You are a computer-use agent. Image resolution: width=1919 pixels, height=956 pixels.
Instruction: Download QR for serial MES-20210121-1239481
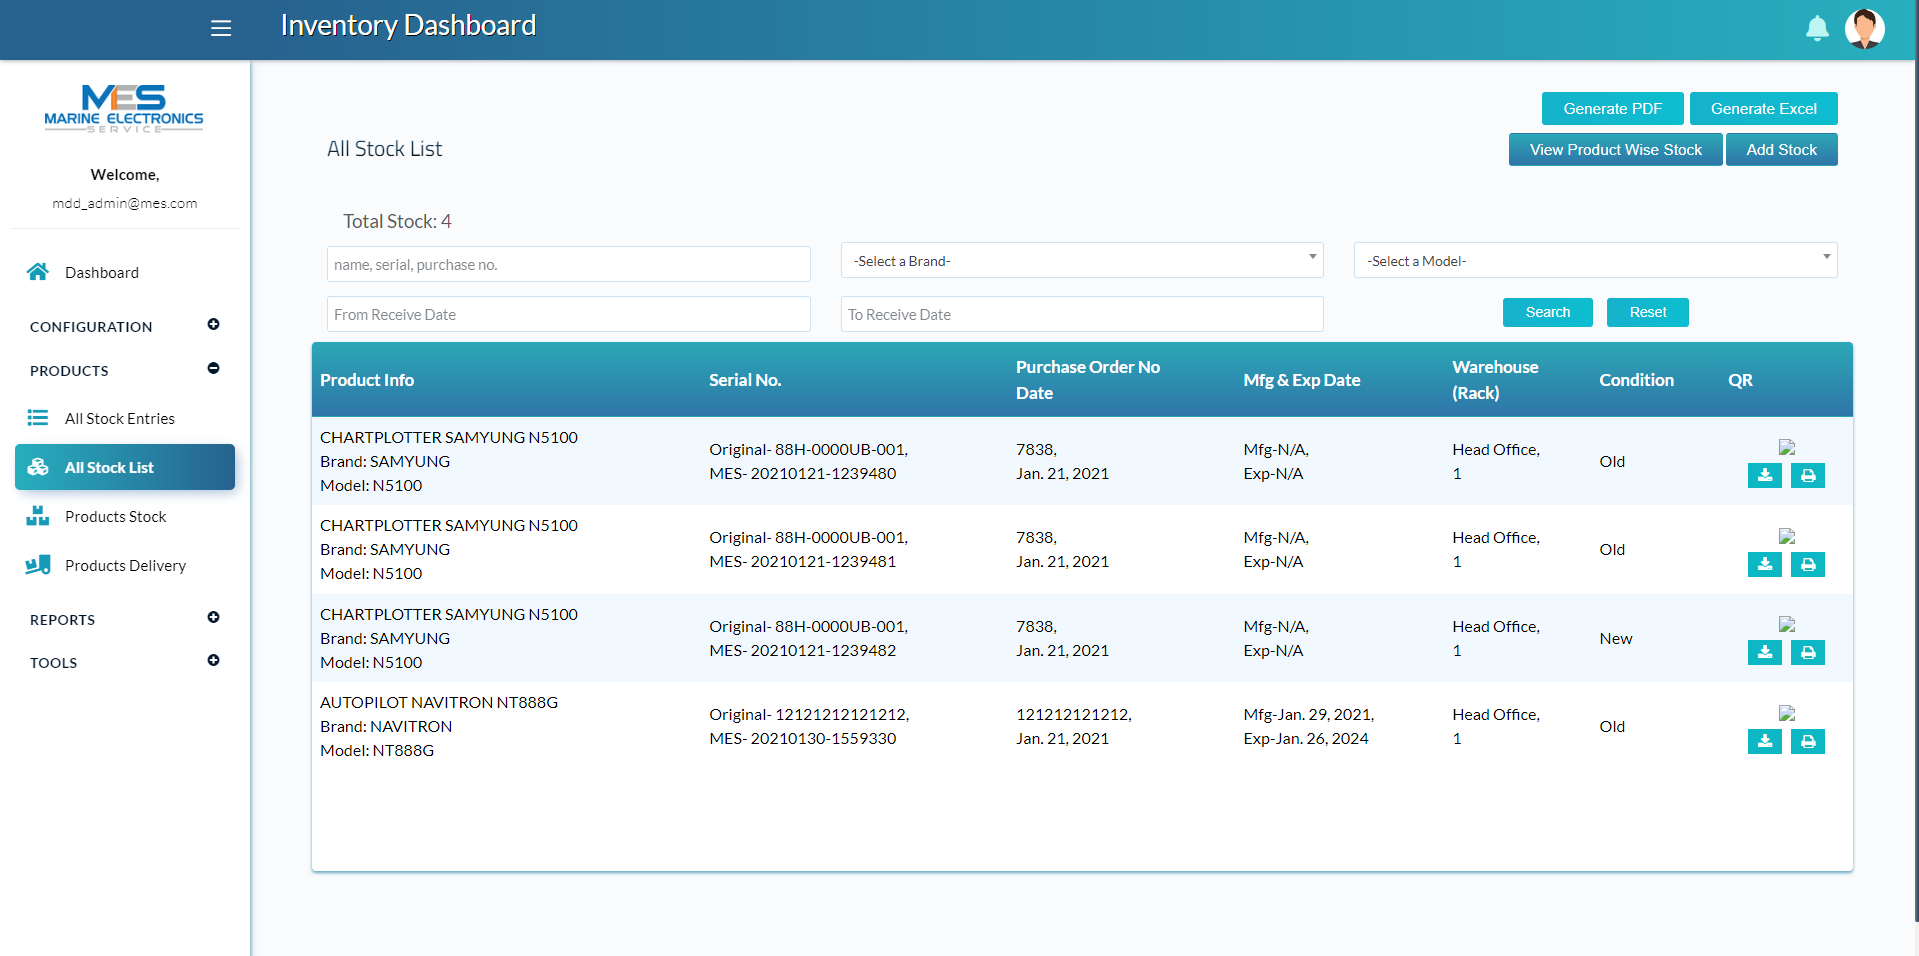(1765, 565)
